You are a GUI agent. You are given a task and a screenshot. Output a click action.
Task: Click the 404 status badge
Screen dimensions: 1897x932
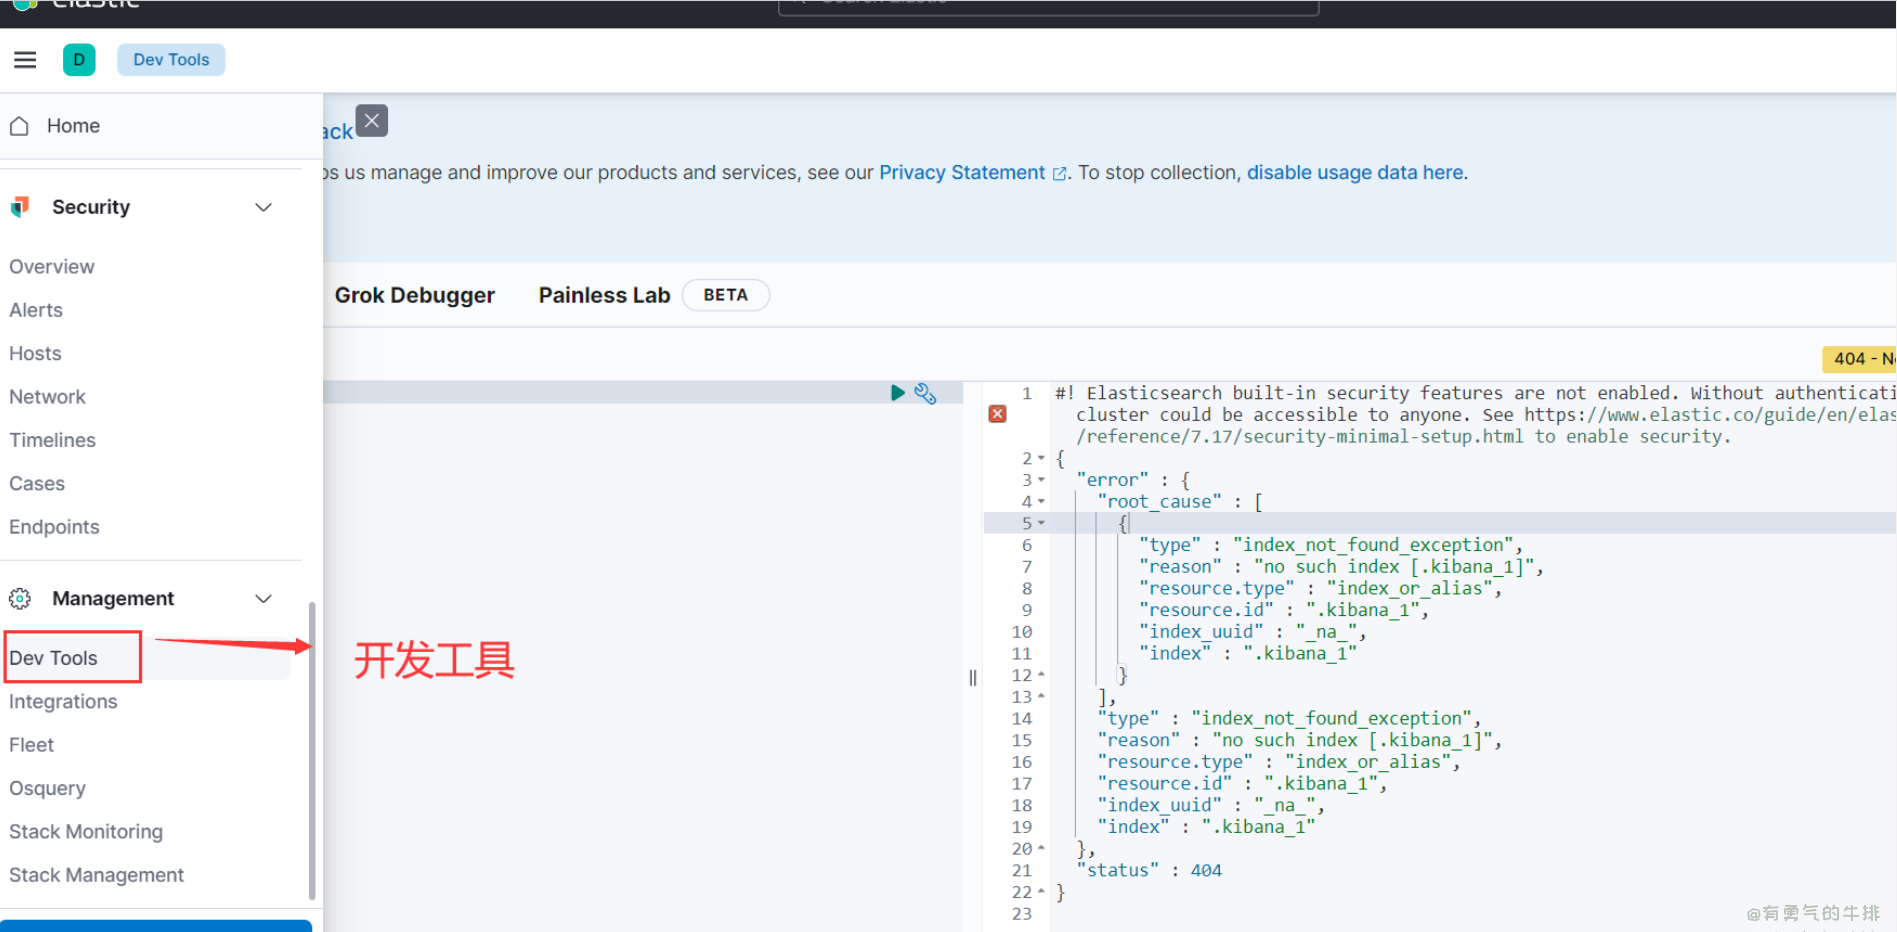1859,358
